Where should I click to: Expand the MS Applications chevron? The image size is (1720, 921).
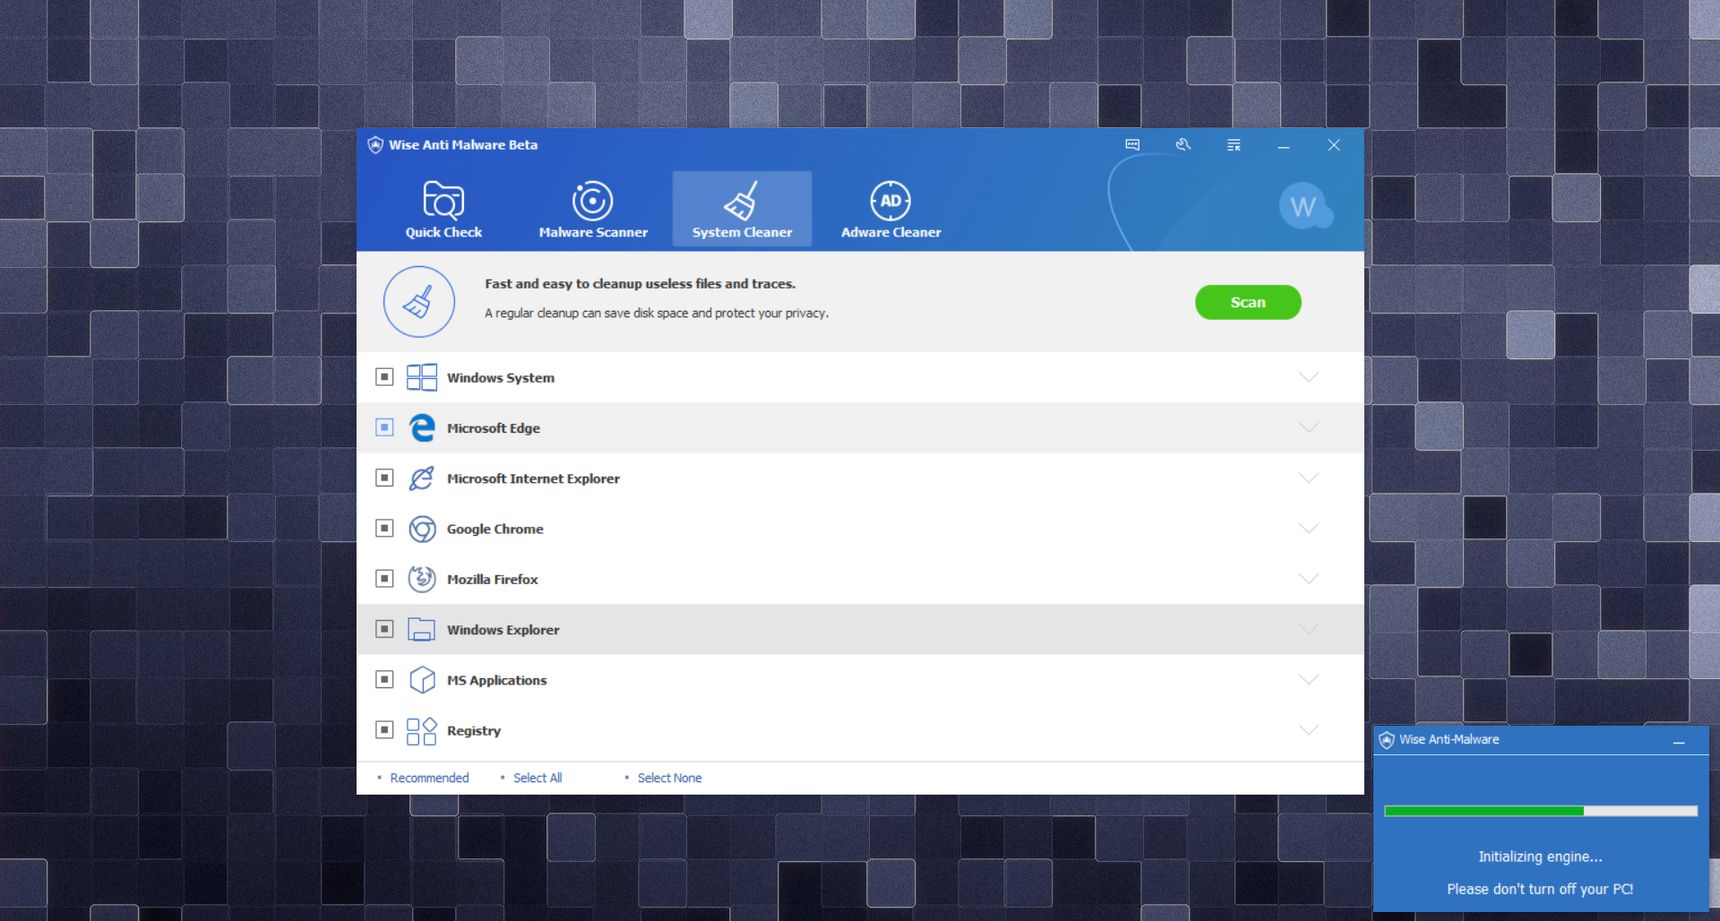click(1309, 679)
